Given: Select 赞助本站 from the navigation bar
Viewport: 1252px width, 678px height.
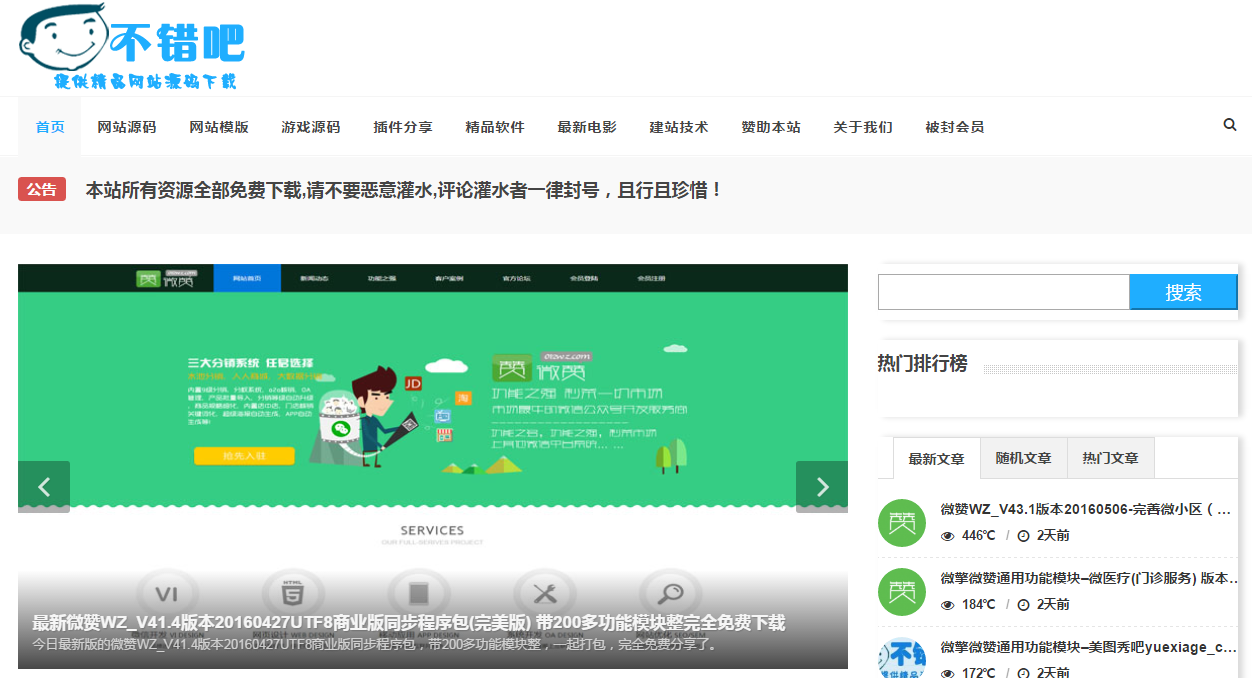Looking at the screenshot, I should (771, 126).
